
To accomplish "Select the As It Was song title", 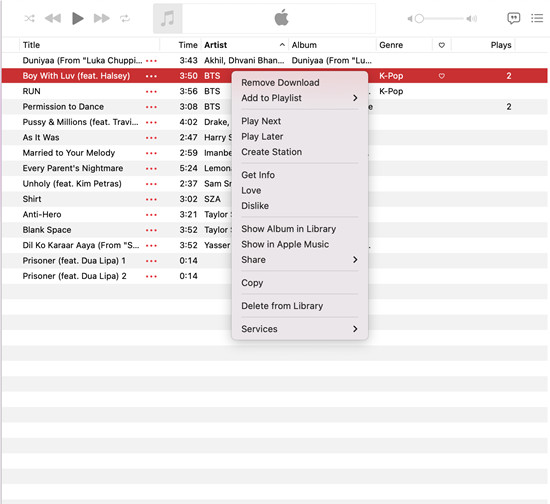I will coord(41,137).
